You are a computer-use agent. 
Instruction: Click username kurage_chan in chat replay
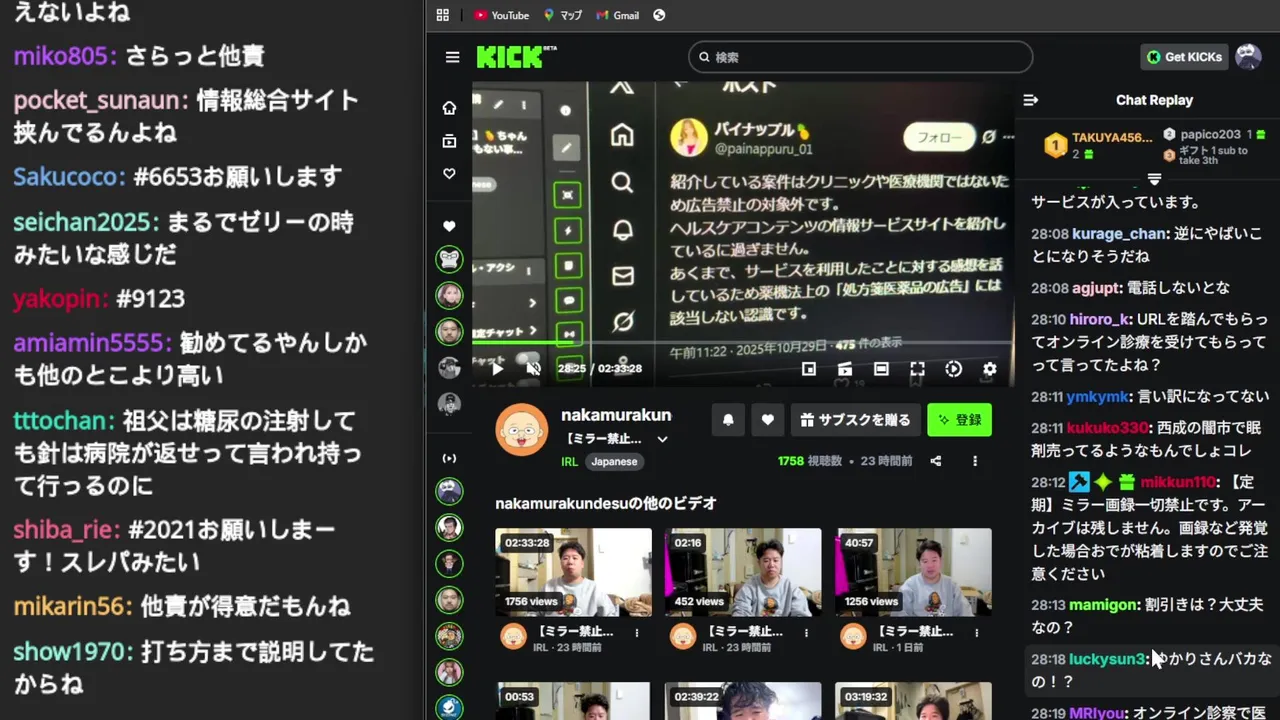point(1120,233)
